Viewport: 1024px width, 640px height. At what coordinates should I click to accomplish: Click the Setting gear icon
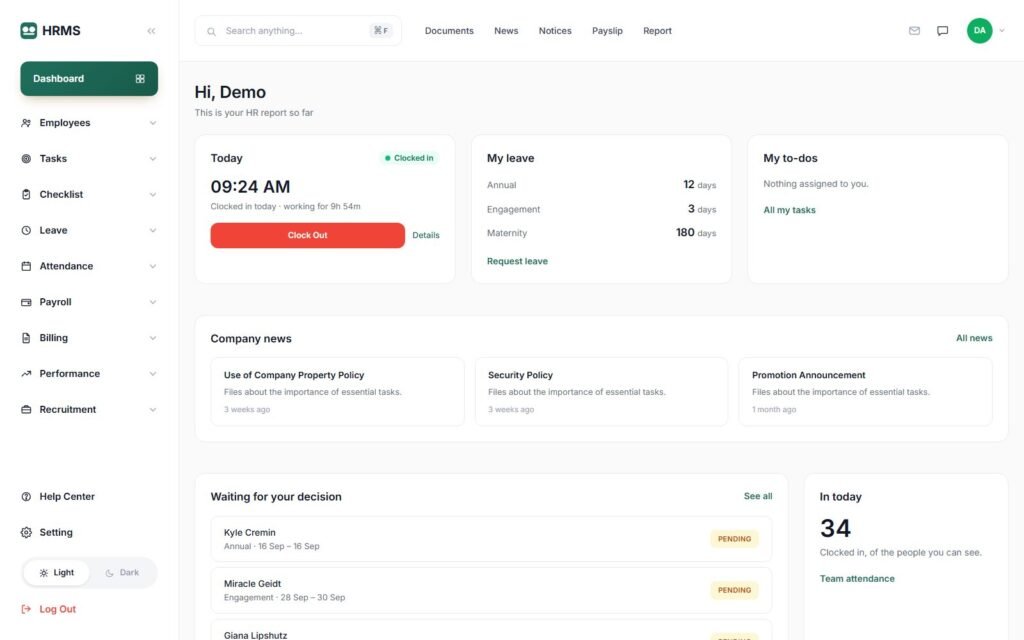(x=26, y=533)
